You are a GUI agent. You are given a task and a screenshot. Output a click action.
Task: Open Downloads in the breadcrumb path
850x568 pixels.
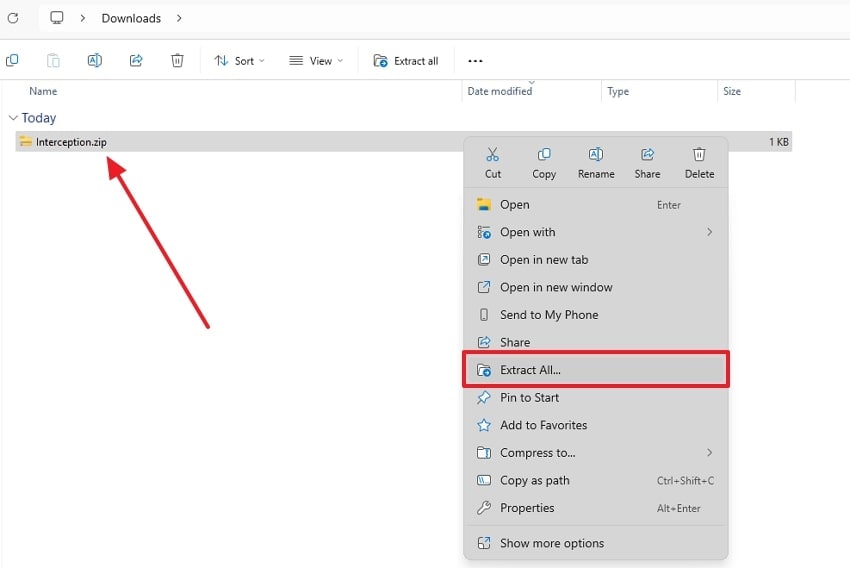pyautogui.click(x=131, y=18)
